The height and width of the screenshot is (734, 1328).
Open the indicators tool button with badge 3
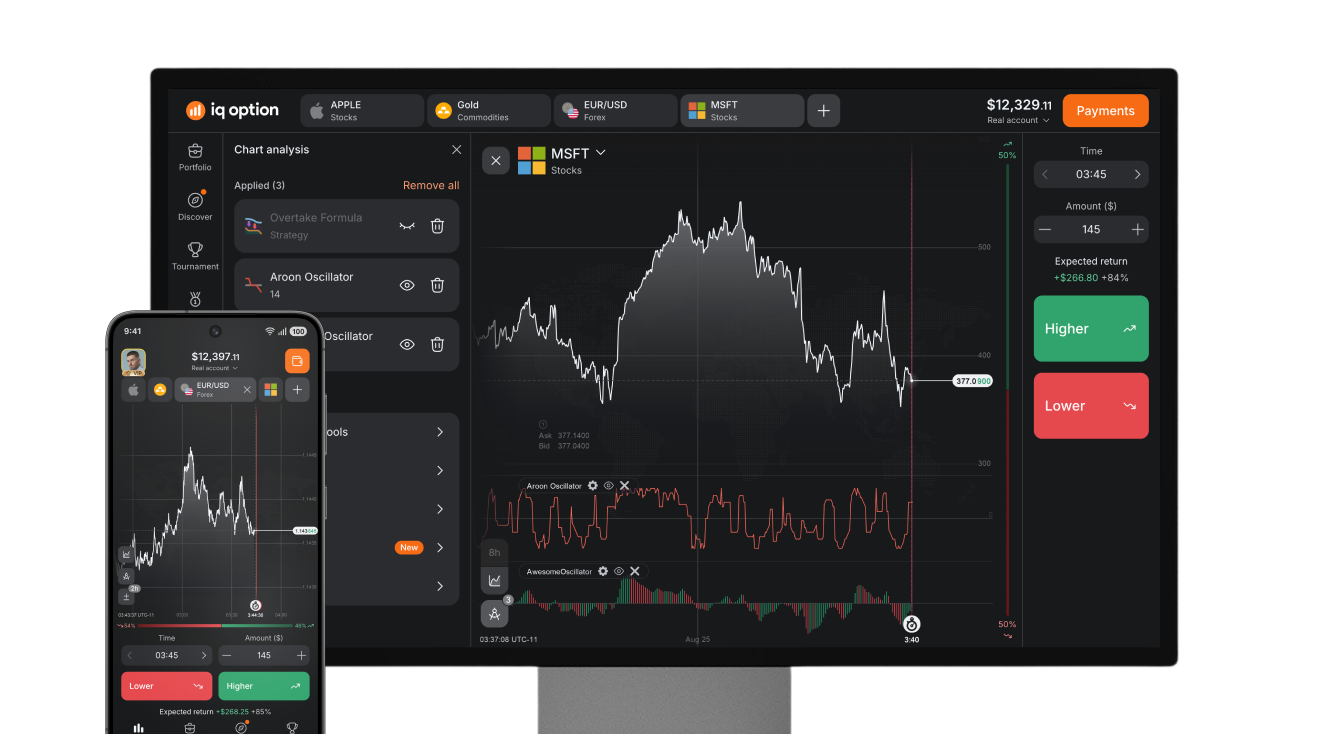click(494, 614)
